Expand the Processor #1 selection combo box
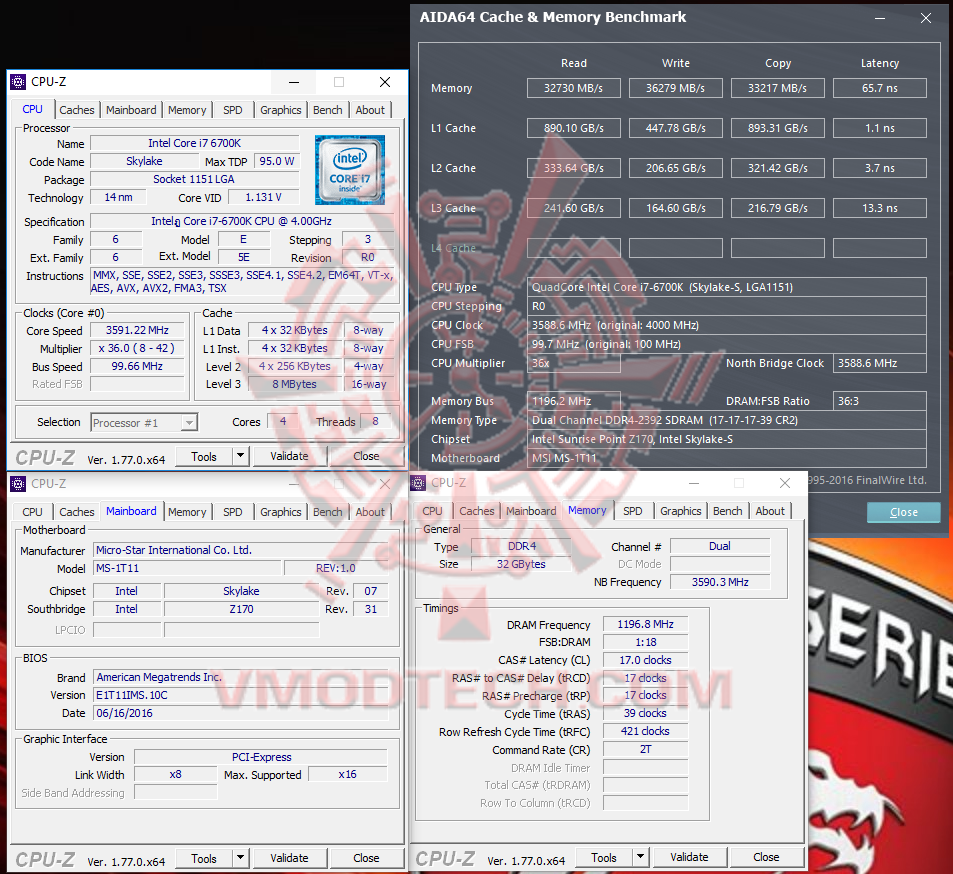953x874 pixels. [x=144, y=422]
